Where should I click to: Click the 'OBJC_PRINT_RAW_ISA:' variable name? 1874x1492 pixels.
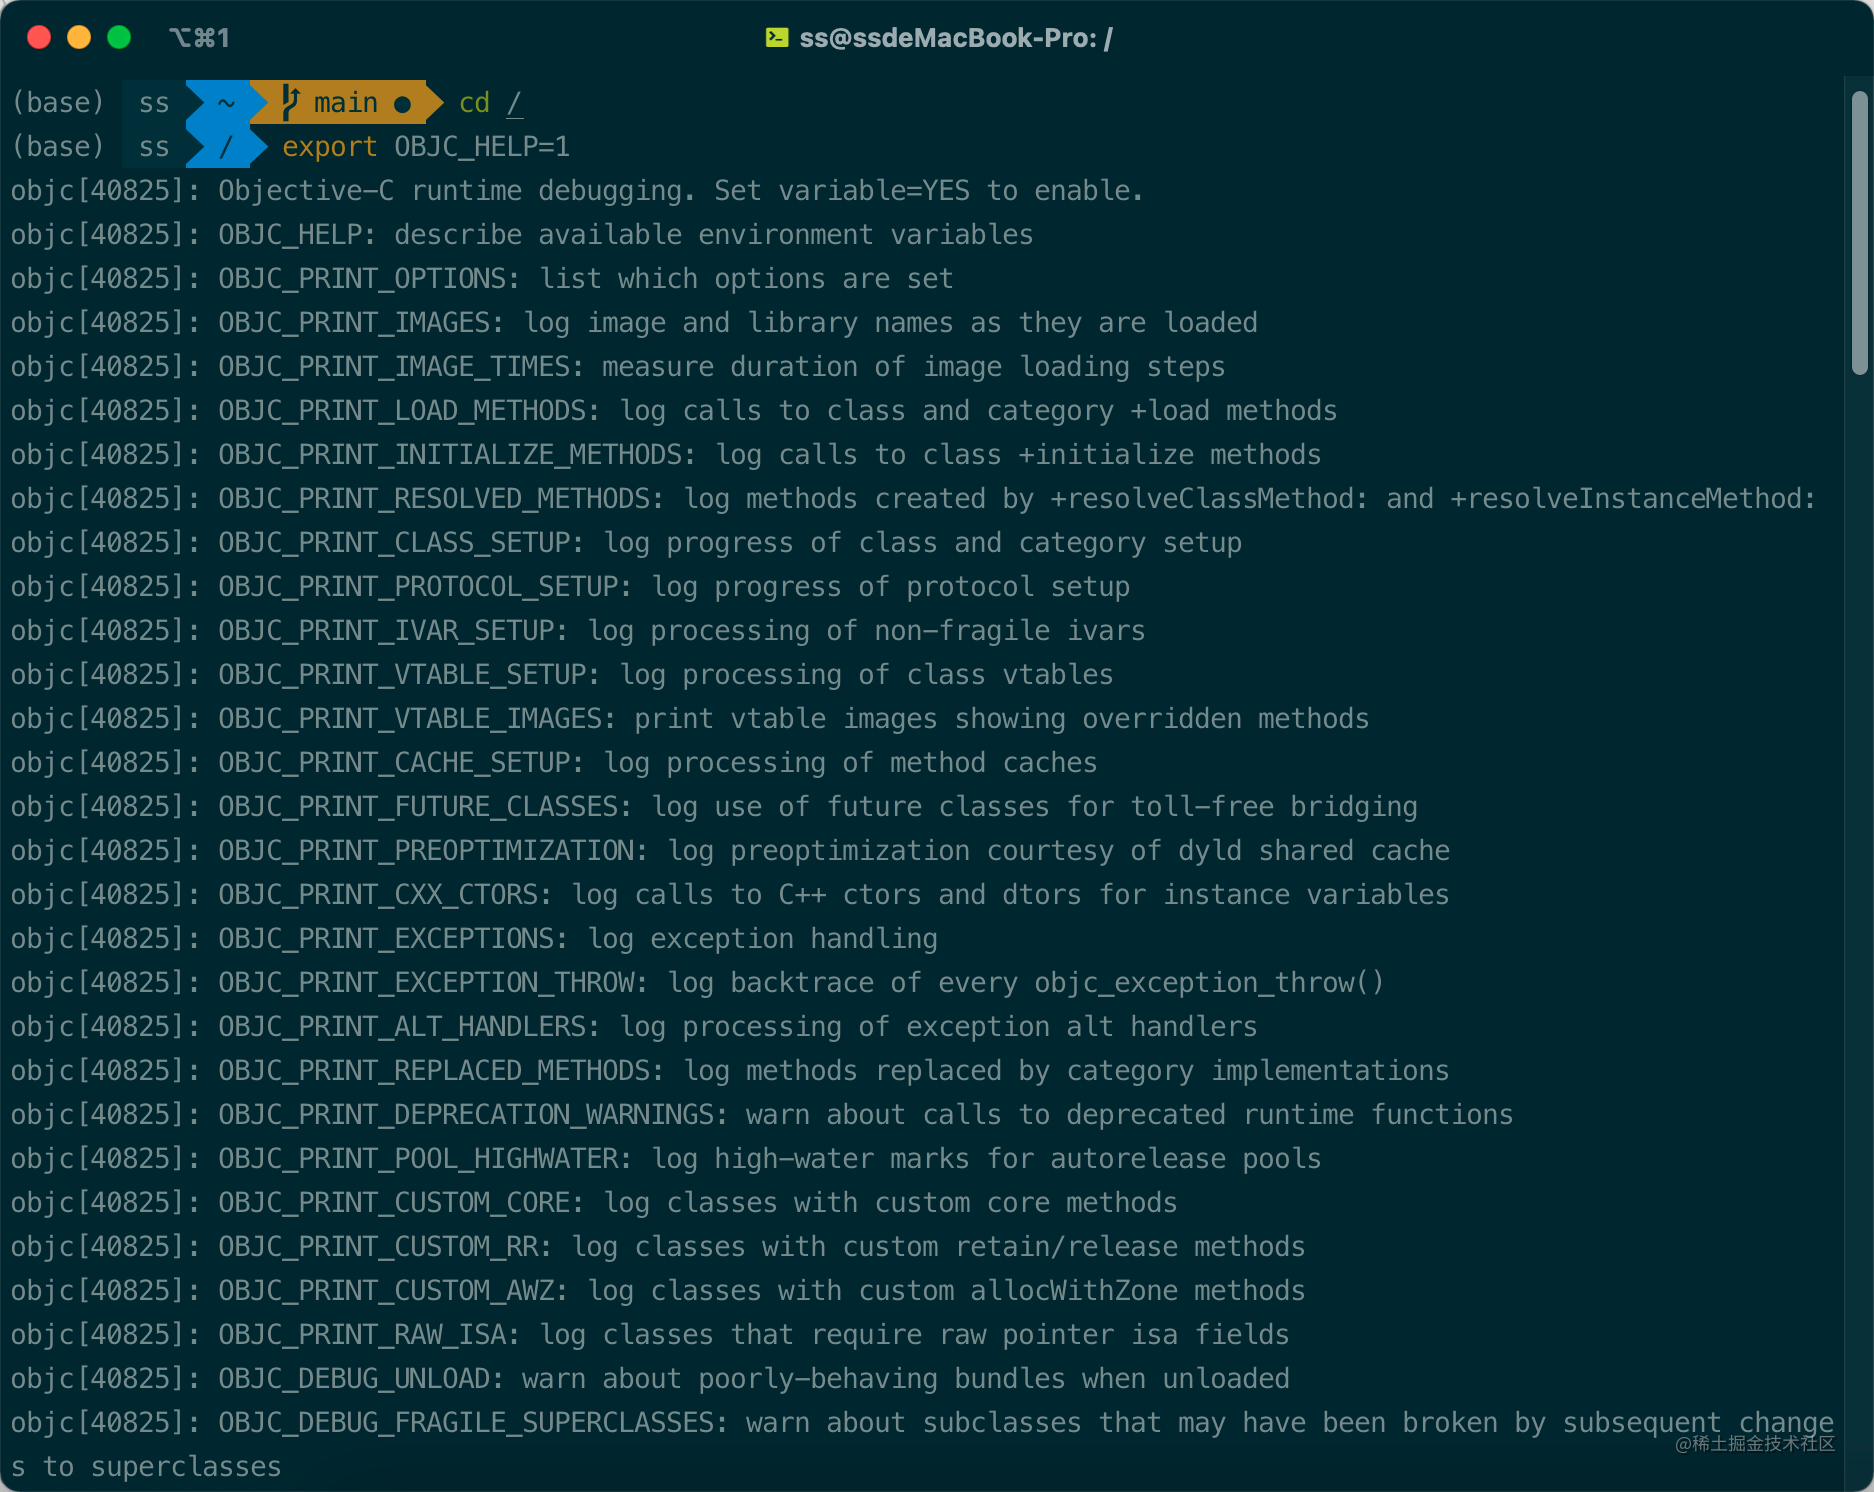369,1335
